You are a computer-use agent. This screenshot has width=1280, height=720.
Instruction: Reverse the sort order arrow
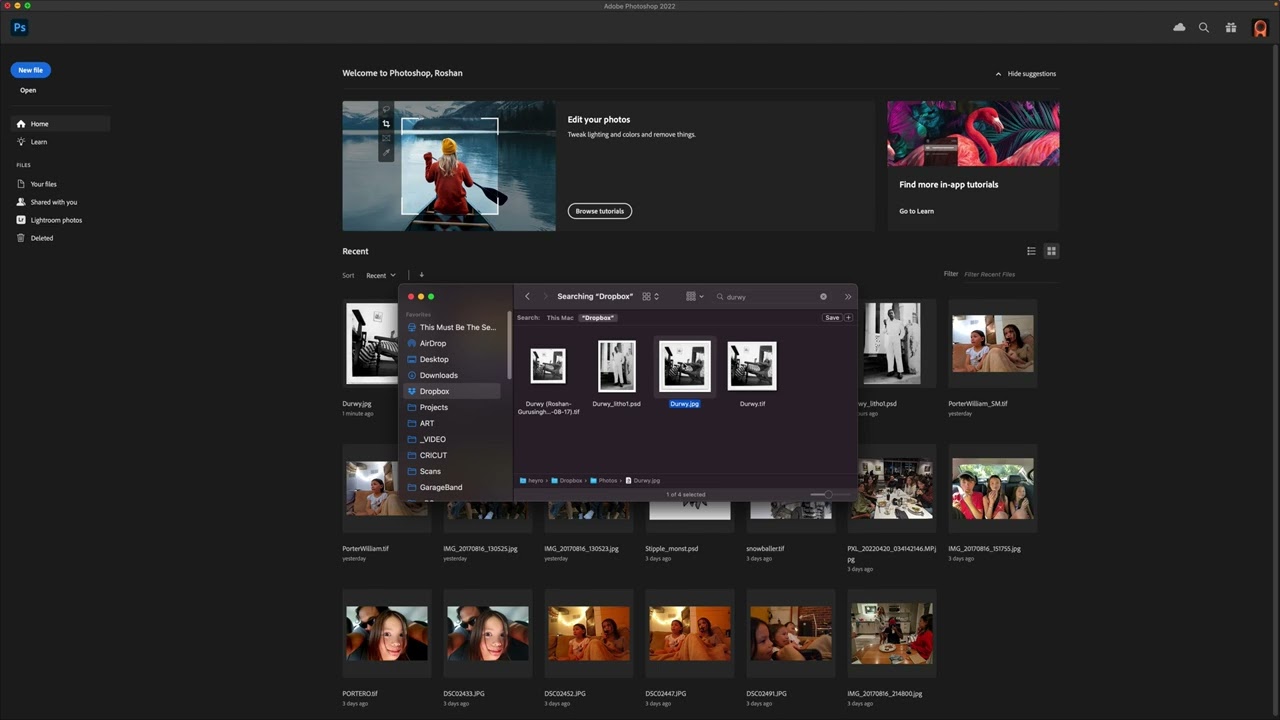coord(421,275)
